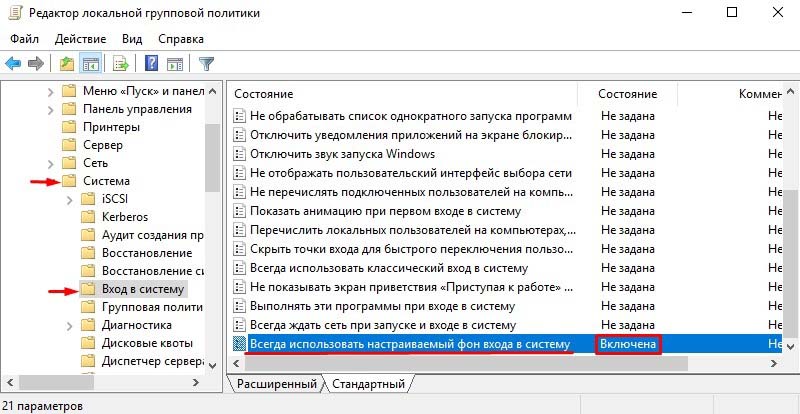This screenshot has height=414, width=800.
Task: Expand the iSCSI folder arrow
Action: 67,199
